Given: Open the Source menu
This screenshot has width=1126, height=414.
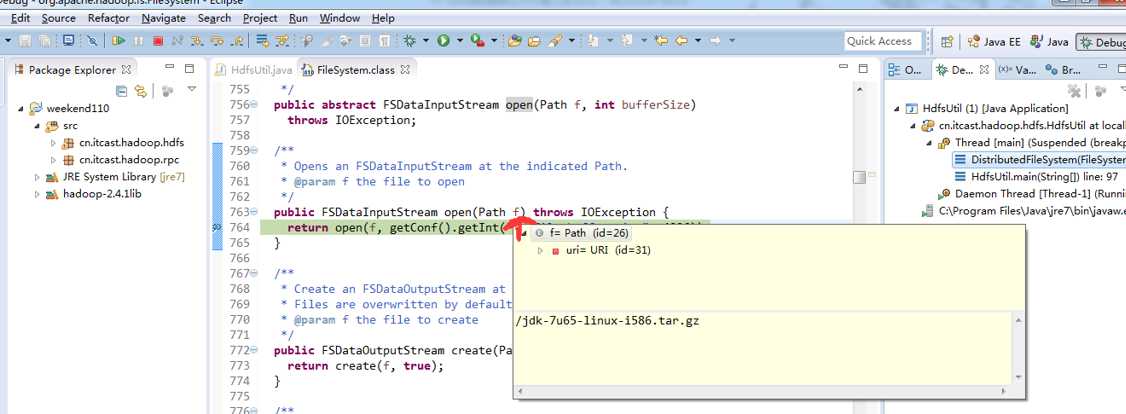Looking at the screenshot, I should [x=58, y=18].
